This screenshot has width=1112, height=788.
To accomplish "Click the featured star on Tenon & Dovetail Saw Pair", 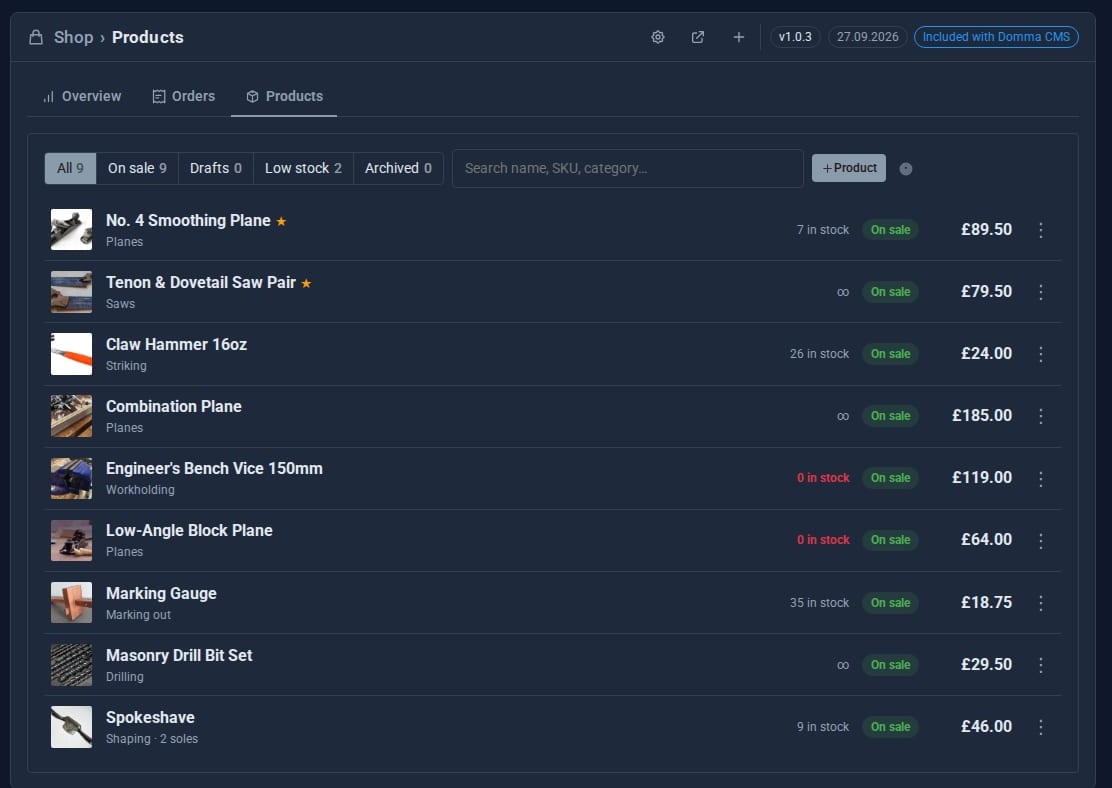I will [x=306, y=283].
